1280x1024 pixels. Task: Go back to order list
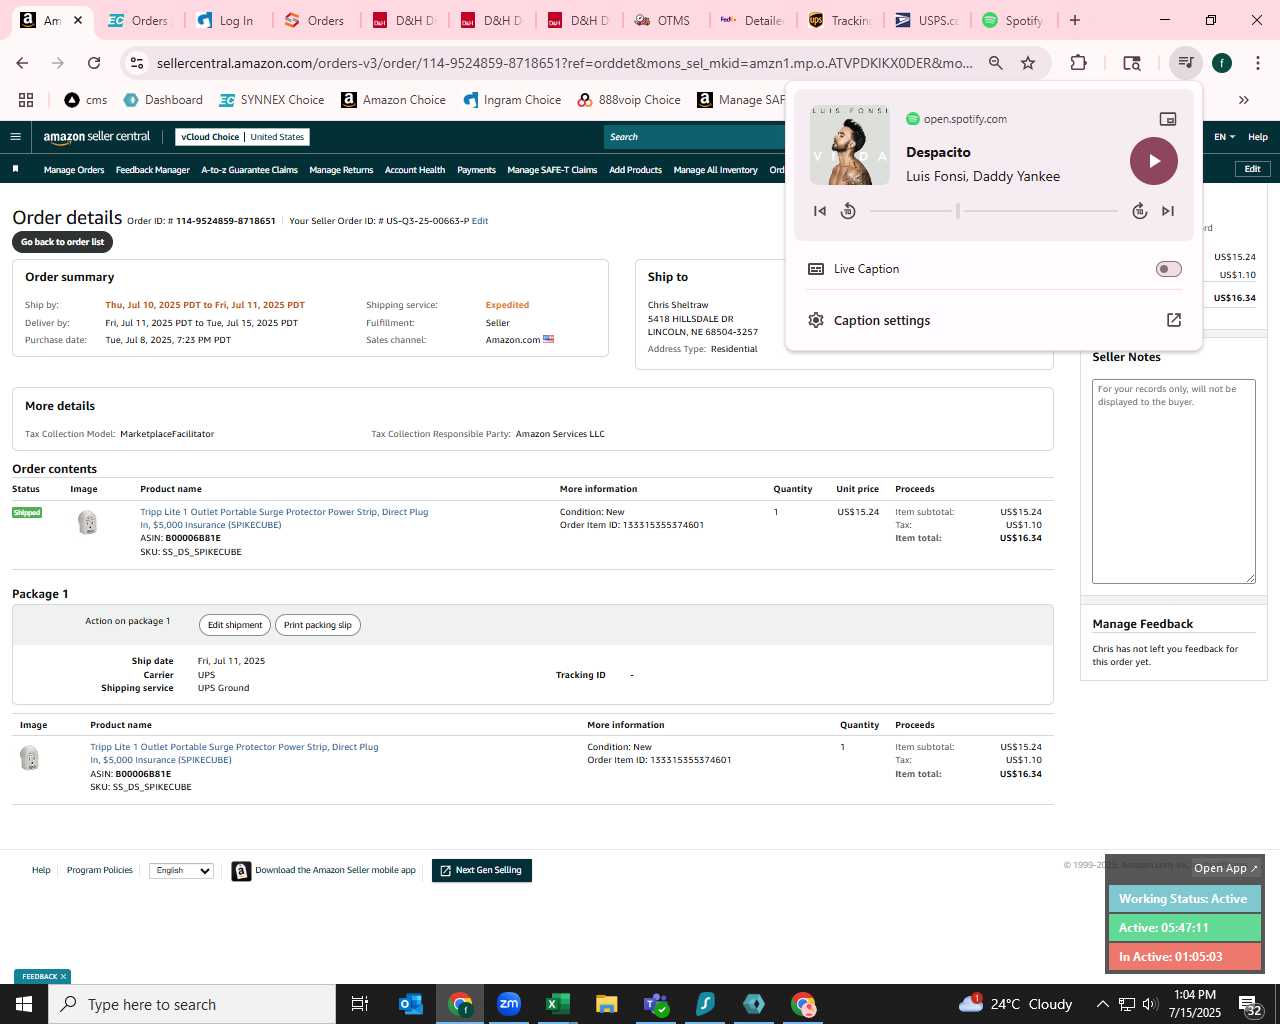point(62,242)
